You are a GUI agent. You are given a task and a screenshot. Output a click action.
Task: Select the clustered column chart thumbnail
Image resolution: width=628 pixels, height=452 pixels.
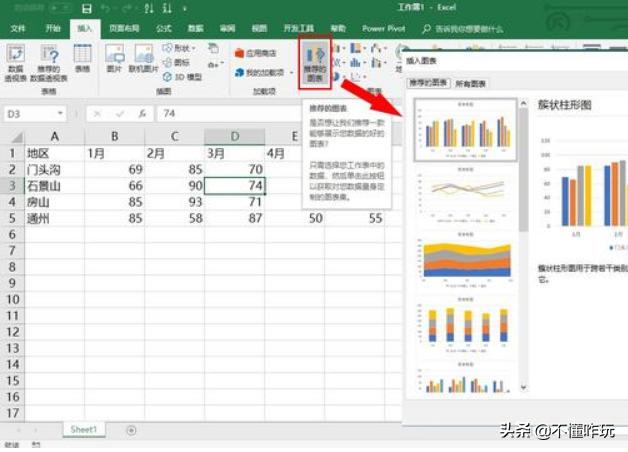[466, 130]
